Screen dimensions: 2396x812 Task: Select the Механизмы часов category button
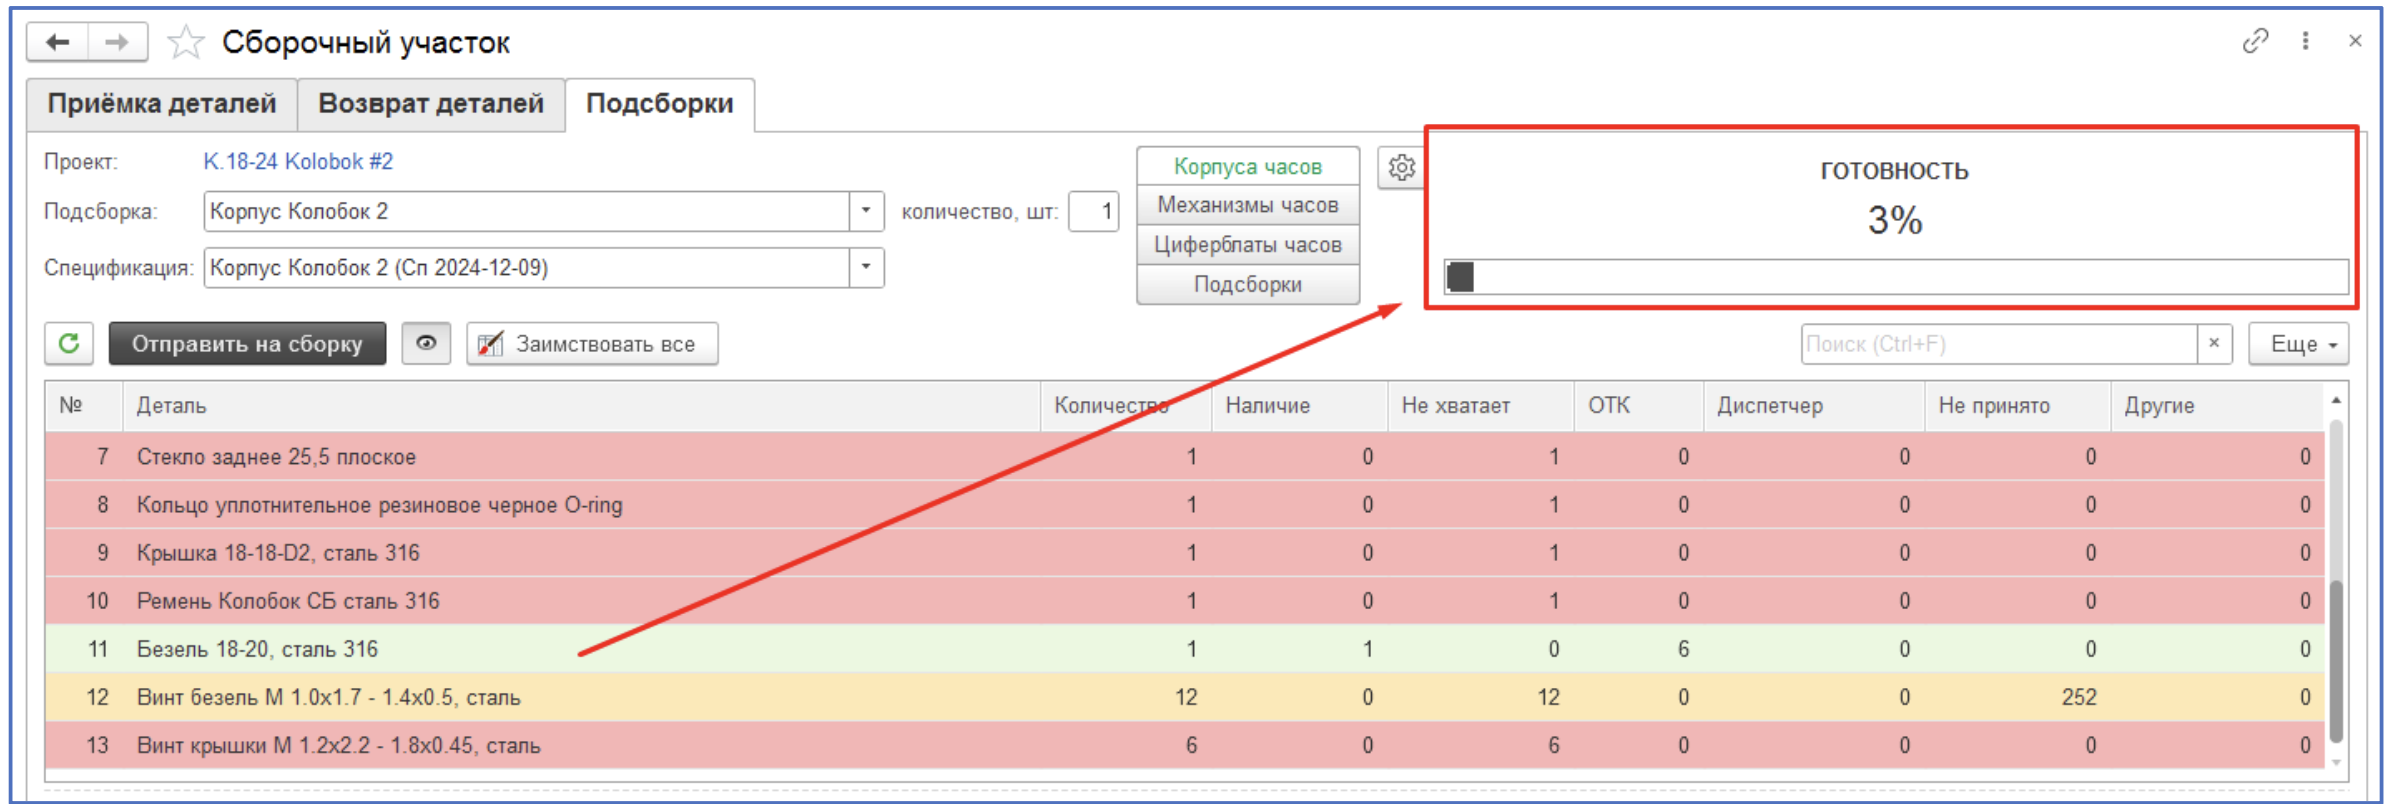(1247, 205)
